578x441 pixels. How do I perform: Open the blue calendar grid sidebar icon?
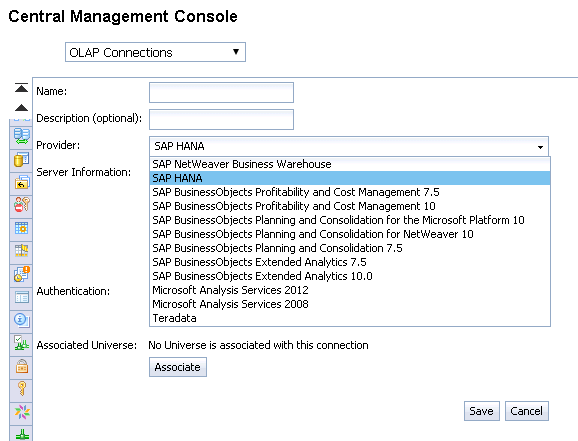tap(21, 228)
